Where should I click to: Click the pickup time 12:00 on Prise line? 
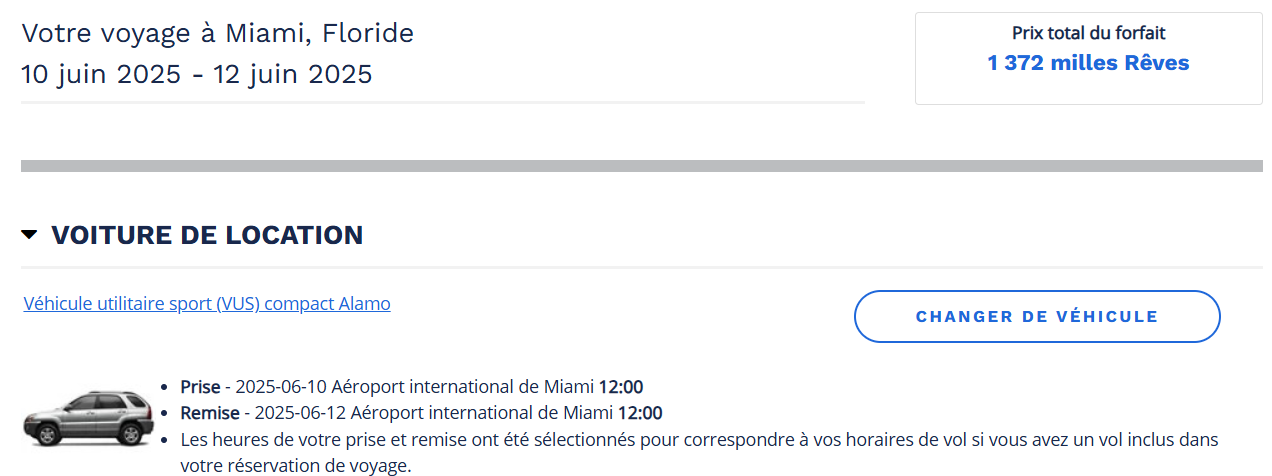(x=621, y=387)
